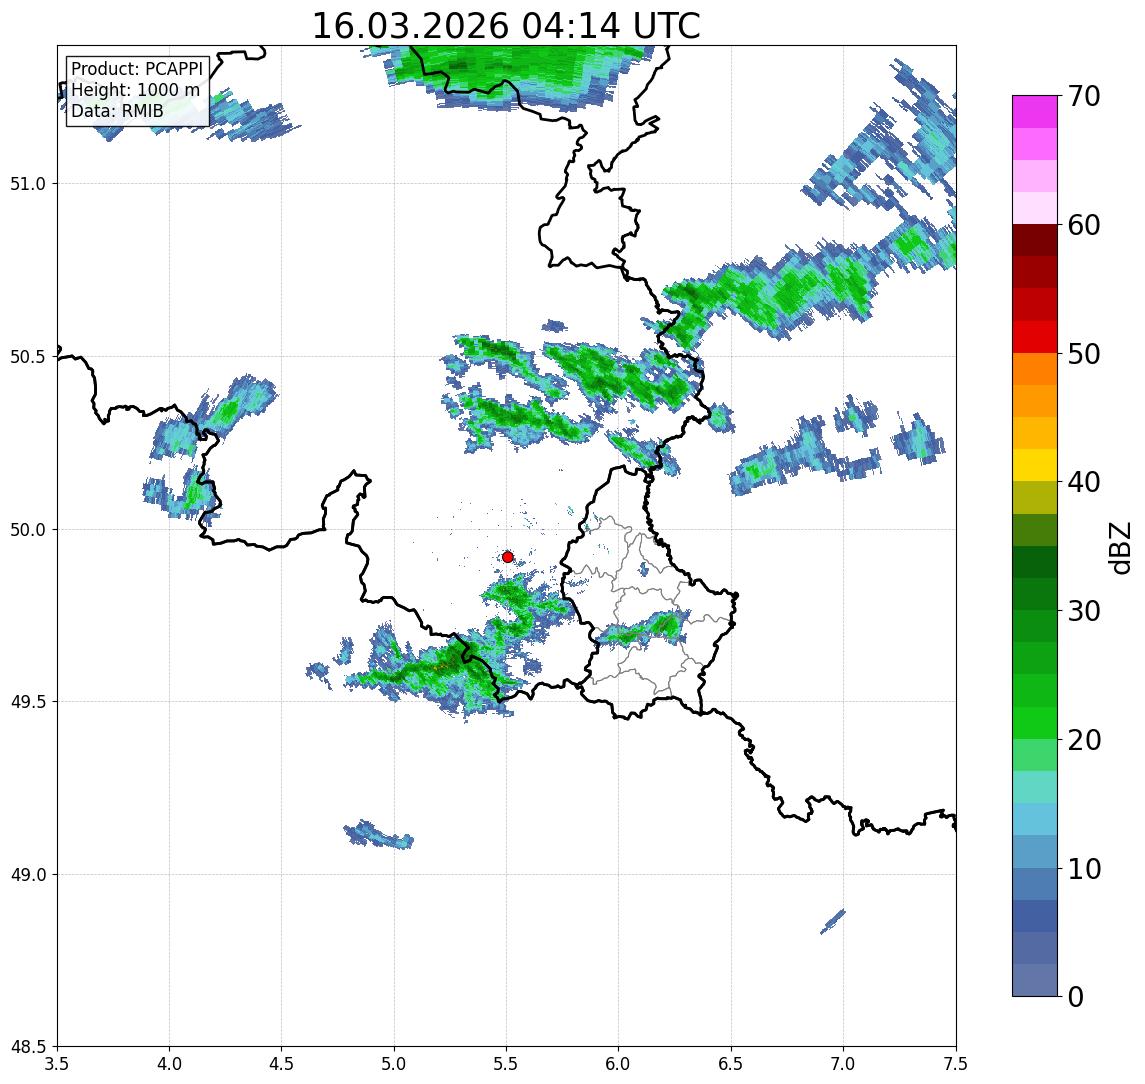Click the orange colorbar segment below 50

[1035, 369]
